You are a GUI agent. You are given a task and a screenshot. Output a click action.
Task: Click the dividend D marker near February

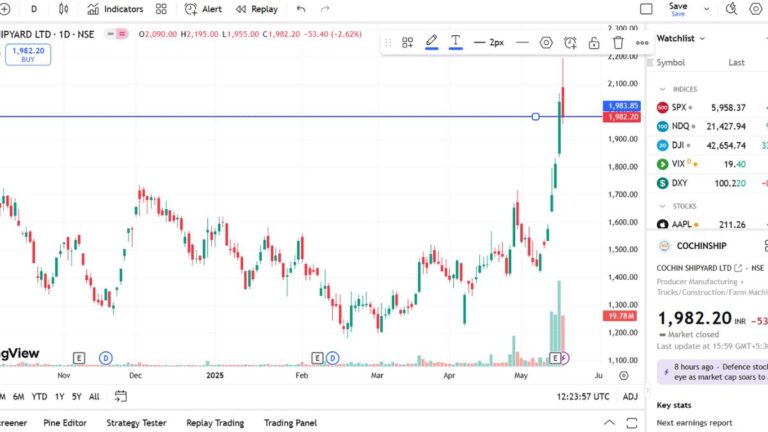[333, 358]
